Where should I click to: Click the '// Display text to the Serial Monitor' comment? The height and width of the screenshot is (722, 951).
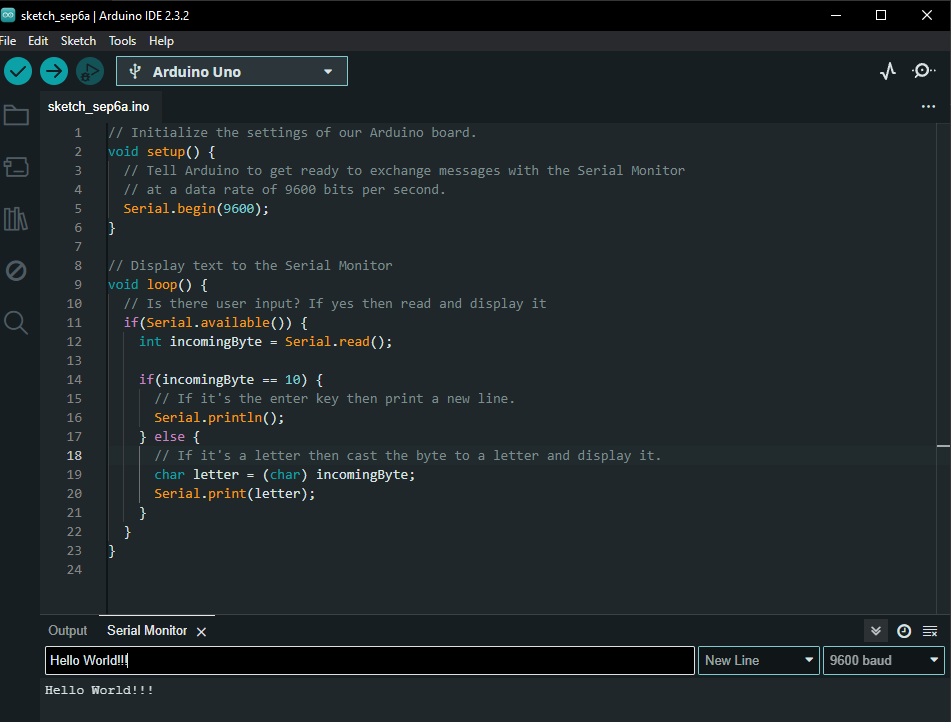(250, 266)
